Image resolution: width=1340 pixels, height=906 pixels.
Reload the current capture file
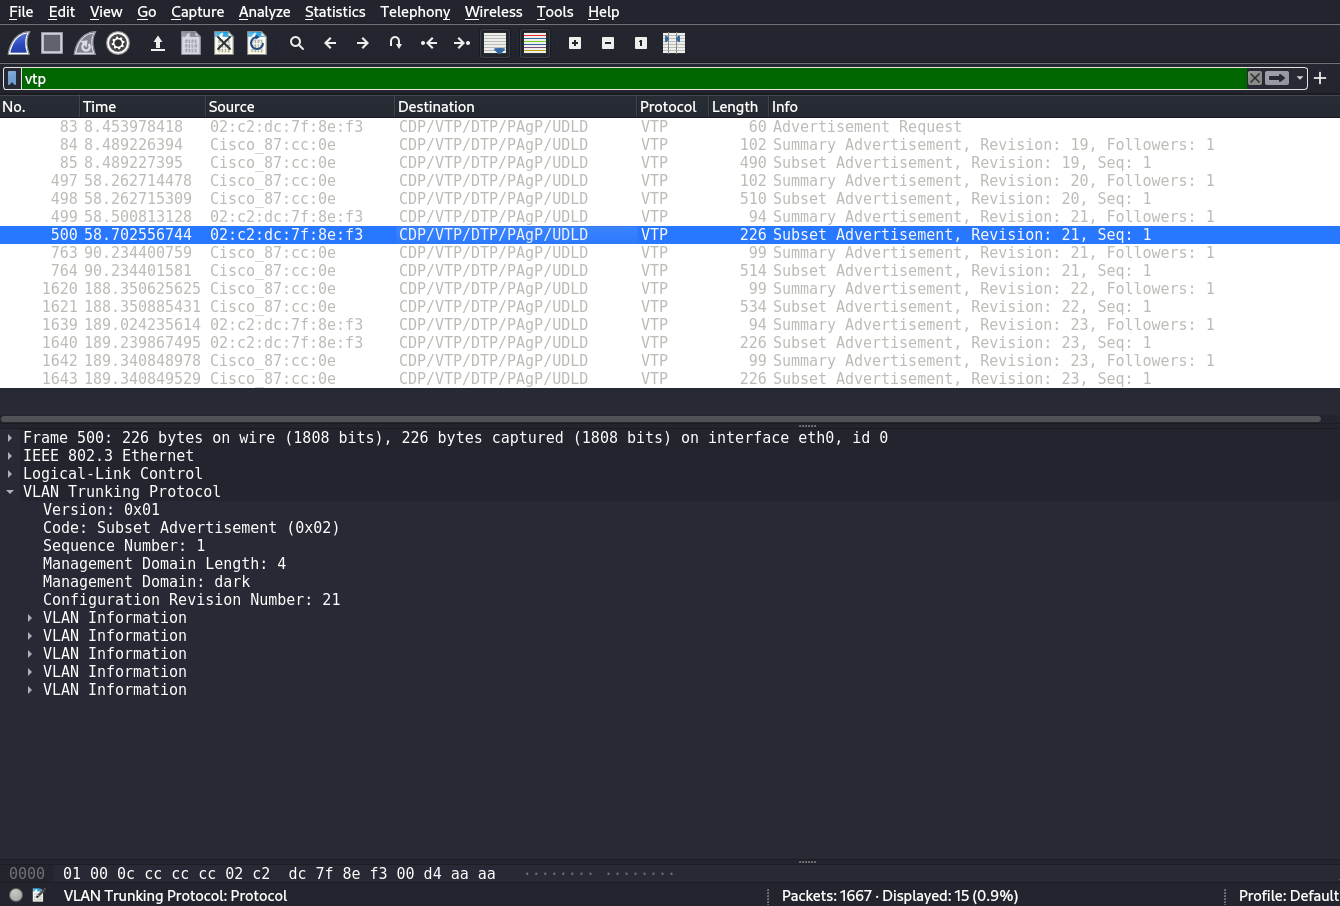tap(257, 43)
